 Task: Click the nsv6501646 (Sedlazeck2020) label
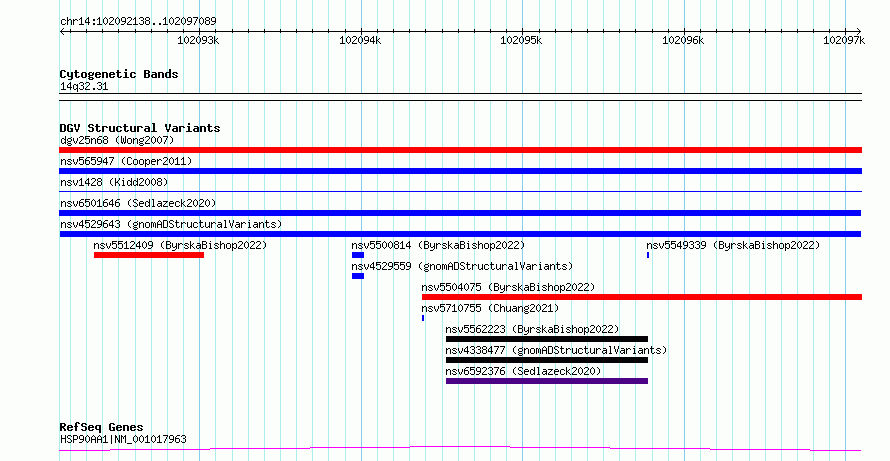(138, 203)
